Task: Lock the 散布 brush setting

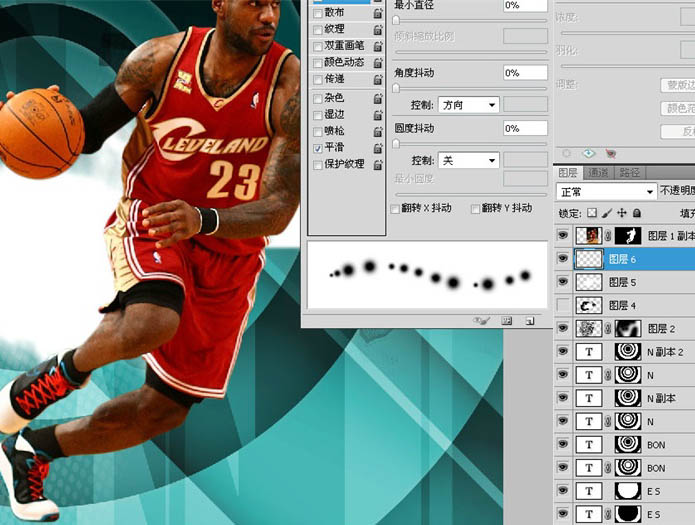Action: point(378,13)
